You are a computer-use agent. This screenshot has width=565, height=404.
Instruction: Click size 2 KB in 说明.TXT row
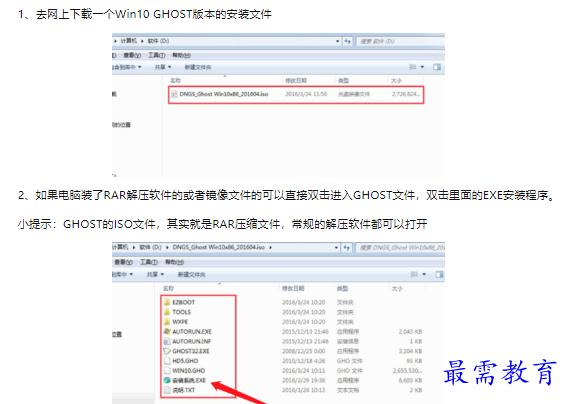pyautogui.click(x=415, y=390)
